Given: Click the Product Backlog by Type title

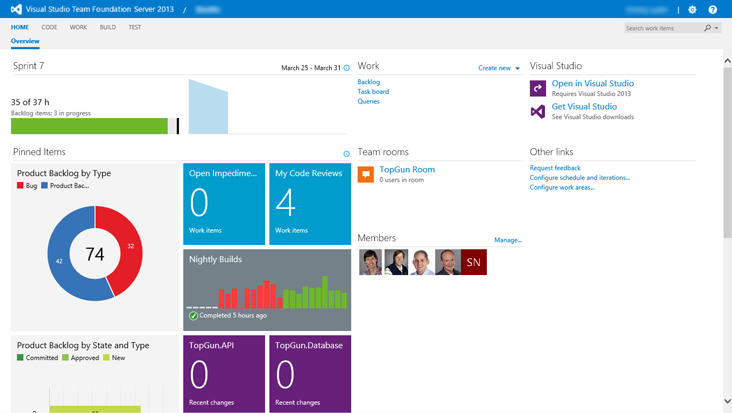Looking at the screenshot, I should [64, 173].
